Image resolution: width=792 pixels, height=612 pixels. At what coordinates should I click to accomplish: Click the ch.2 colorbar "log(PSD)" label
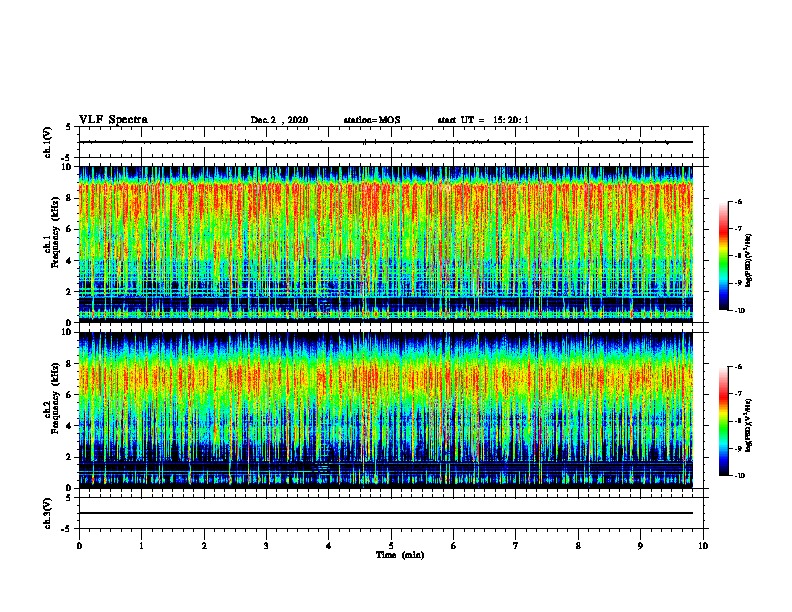pos(749,425)
